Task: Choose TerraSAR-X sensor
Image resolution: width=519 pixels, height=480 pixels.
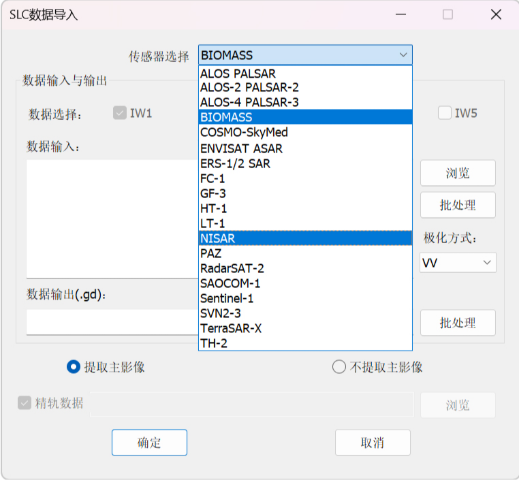Action: [305, 328]
